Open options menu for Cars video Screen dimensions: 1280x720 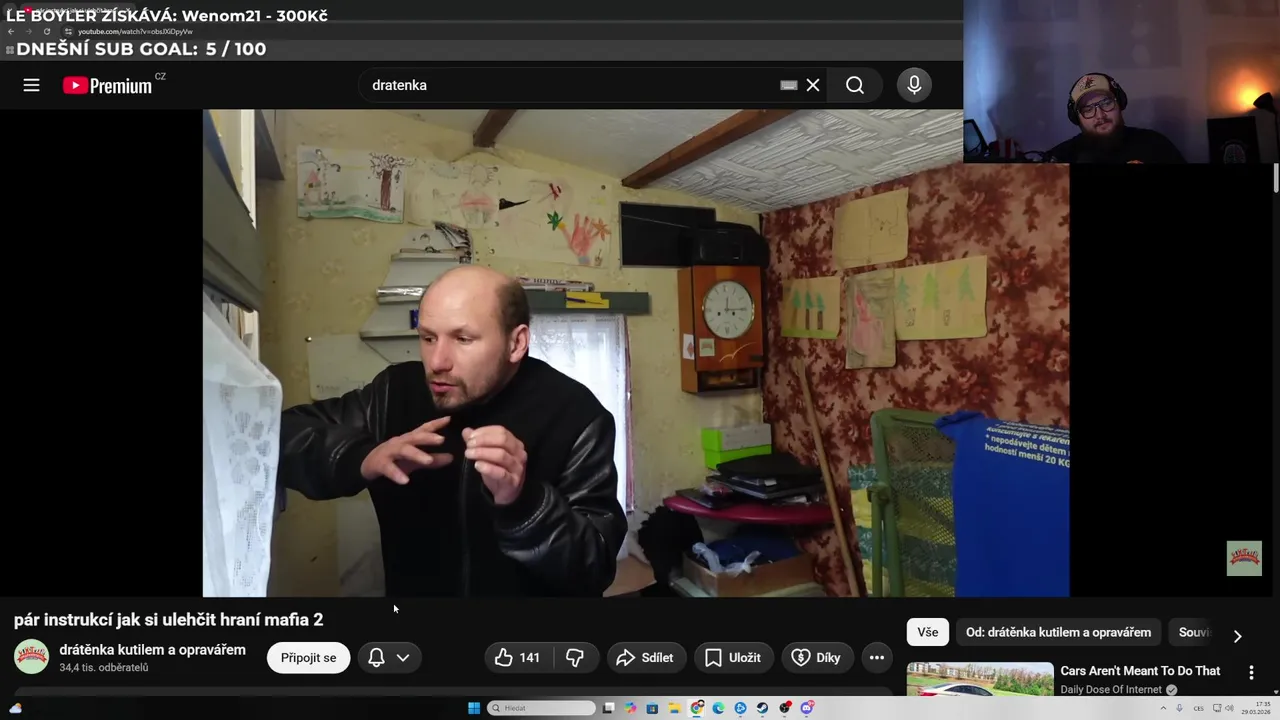(1251, 672)
